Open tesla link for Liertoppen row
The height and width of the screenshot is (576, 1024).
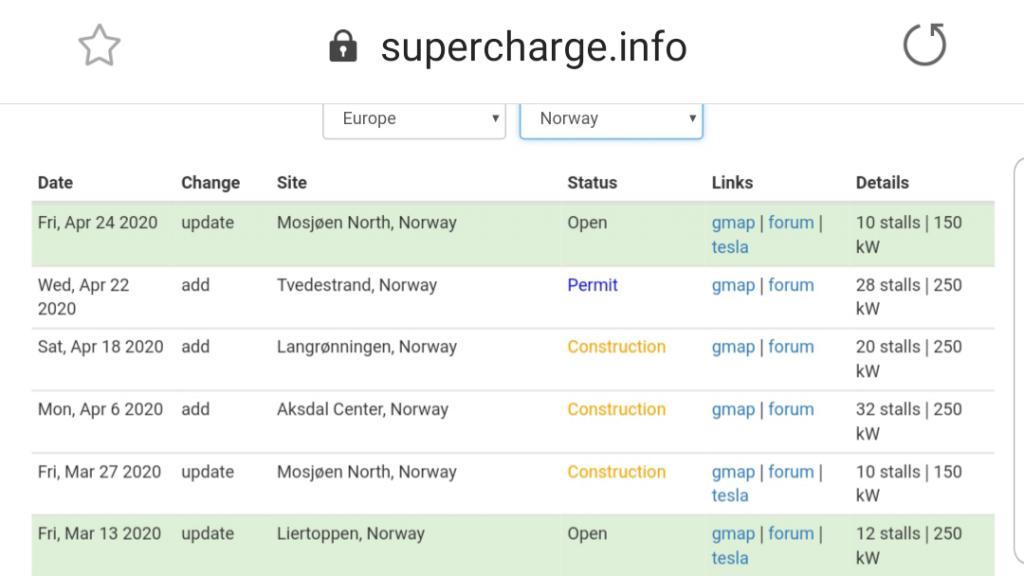pyautogui.click(x=729, y=558)
